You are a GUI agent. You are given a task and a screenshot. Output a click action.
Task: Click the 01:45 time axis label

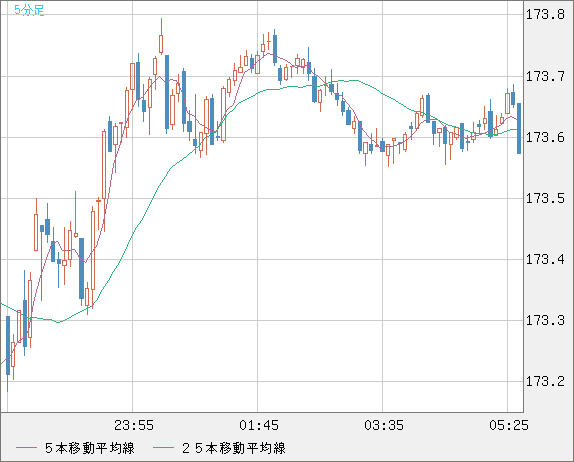click(x=259, y=425)
